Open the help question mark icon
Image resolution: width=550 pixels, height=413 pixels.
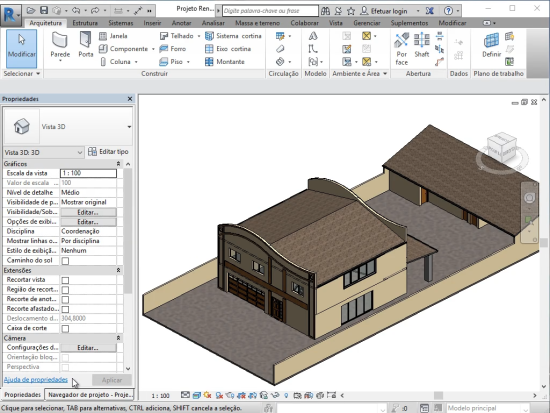click(x=448, y=11)
